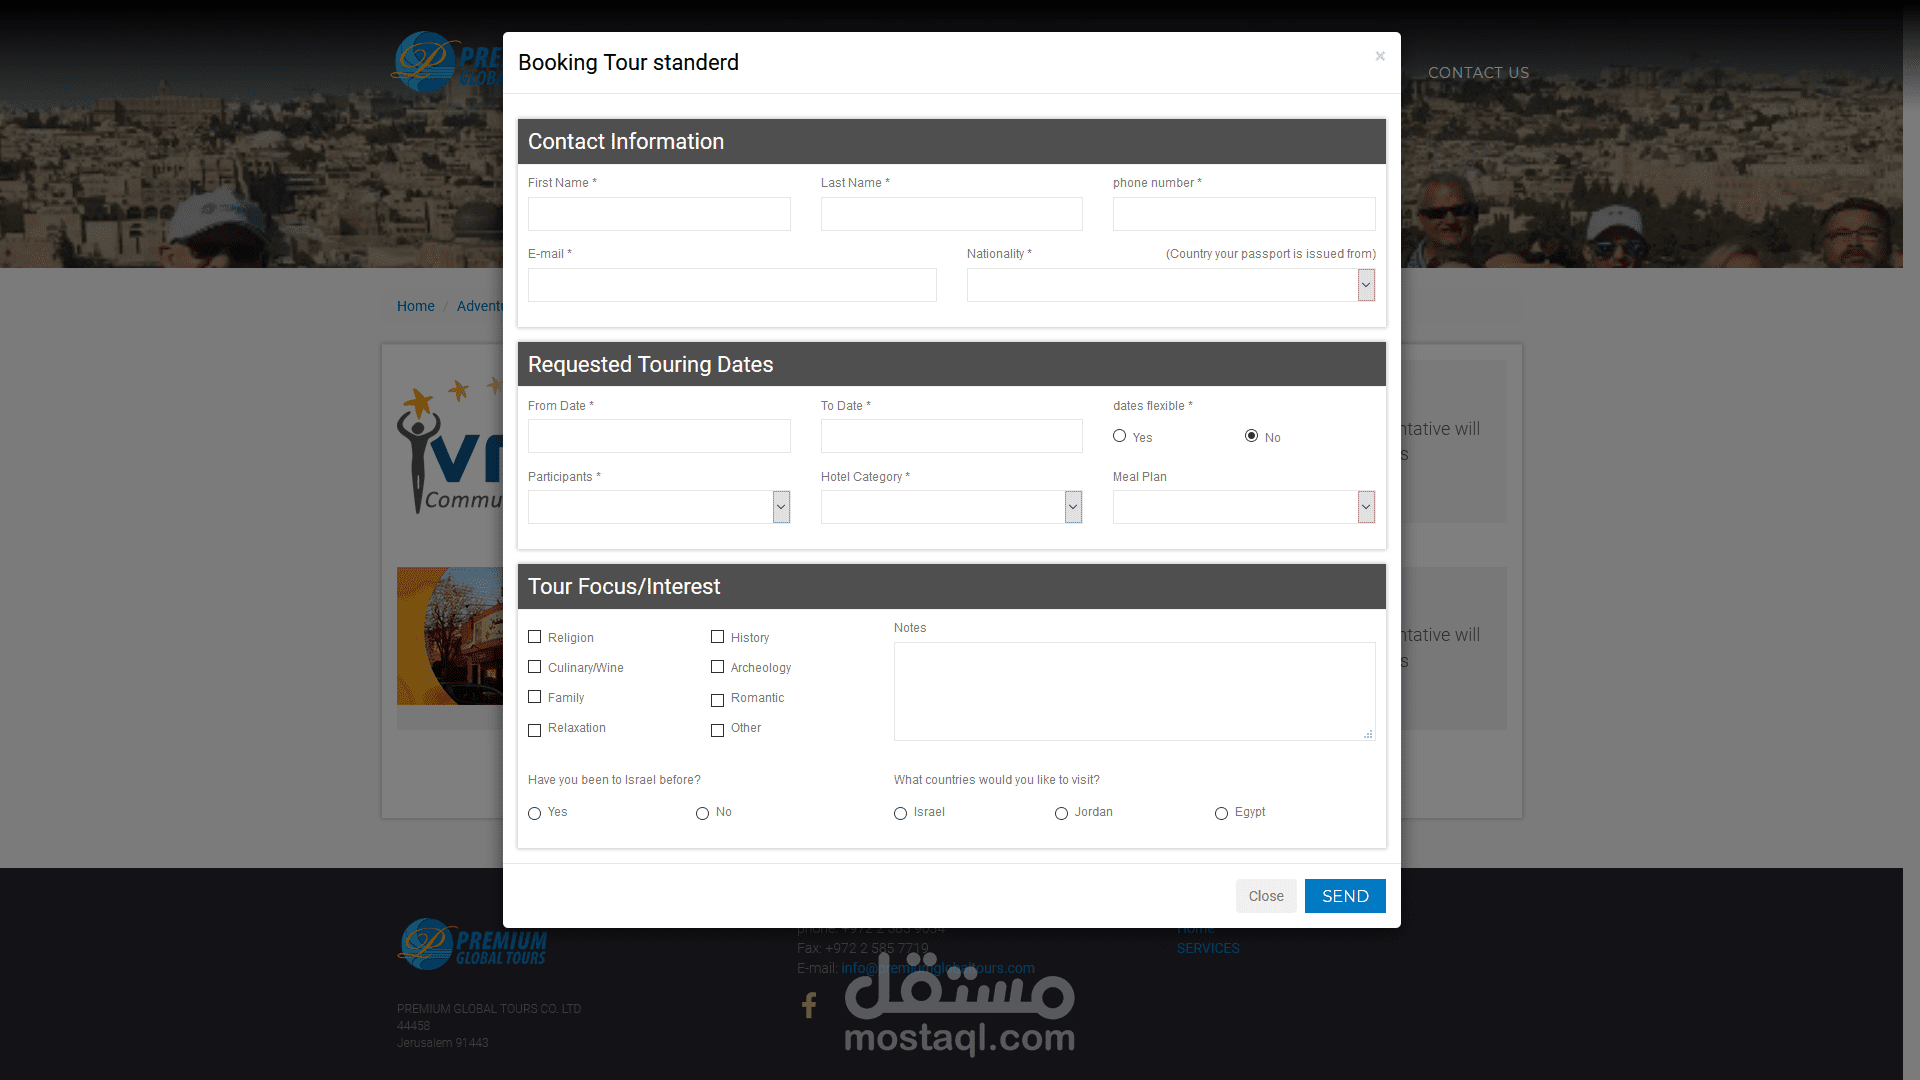Focus the From Date input field
The height and width of the screenshot is (1080, 1920).
point(659,436)
